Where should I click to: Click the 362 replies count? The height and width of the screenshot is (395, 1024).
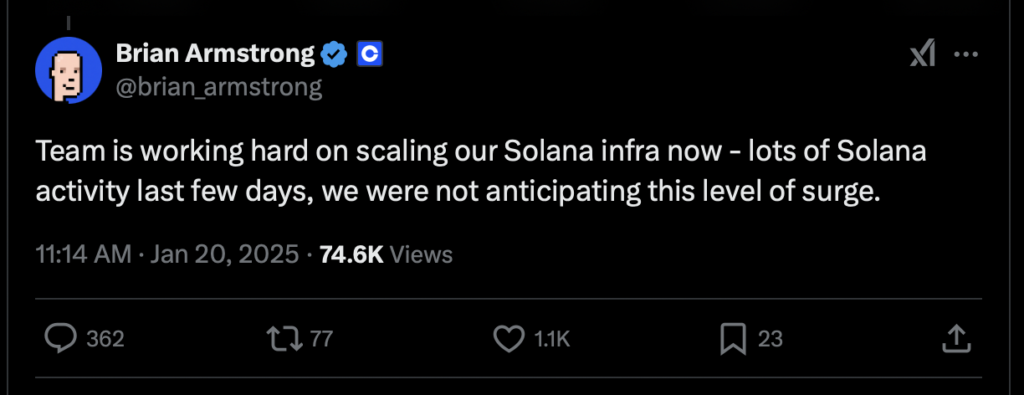tap(105, 339)
